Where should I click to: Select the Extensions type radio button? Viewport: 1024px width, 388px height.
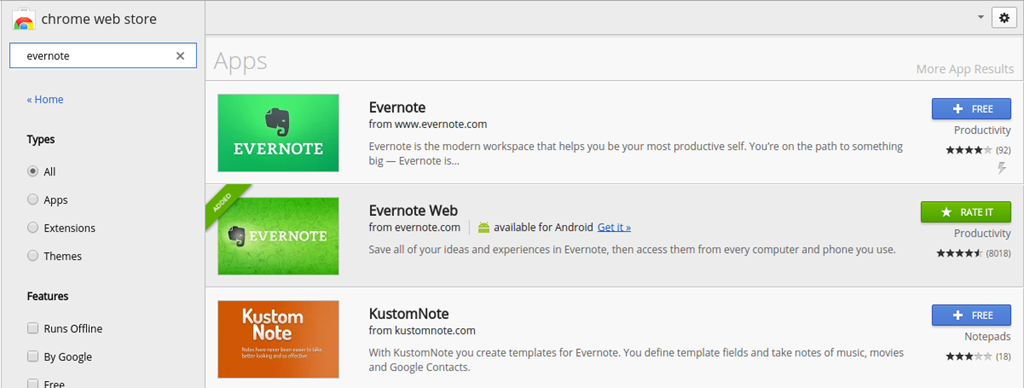point(33,227)
